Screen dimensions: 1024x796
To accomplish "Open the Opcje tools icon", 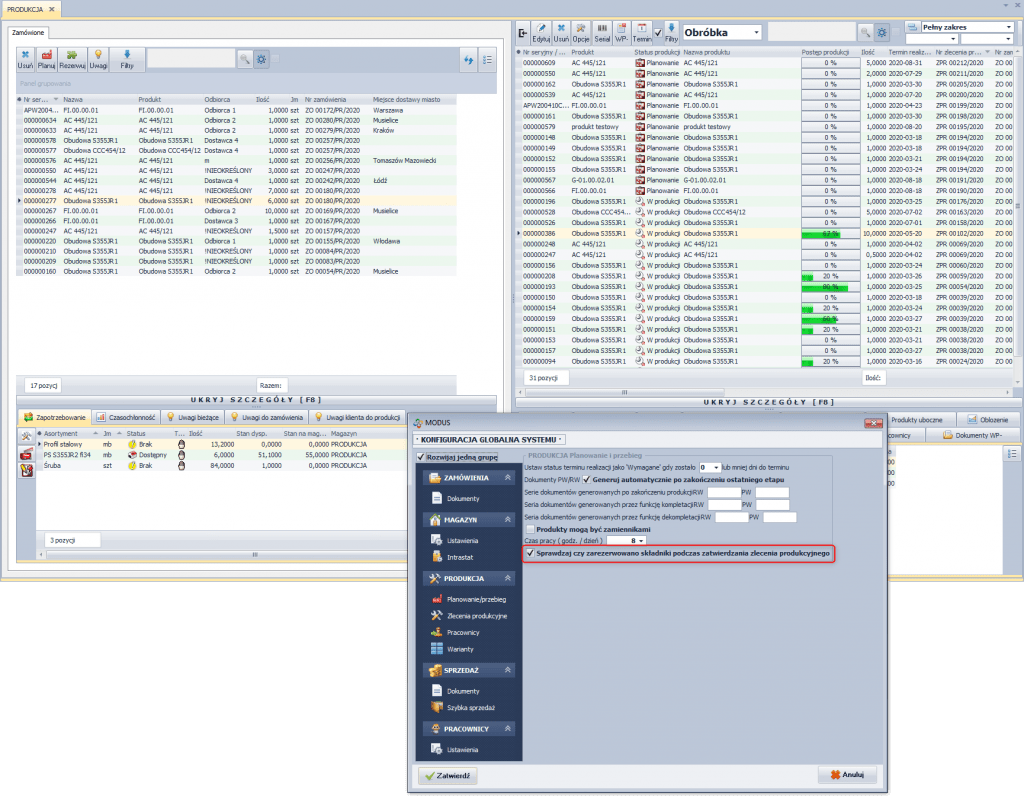I will click(x=581, y=33).
